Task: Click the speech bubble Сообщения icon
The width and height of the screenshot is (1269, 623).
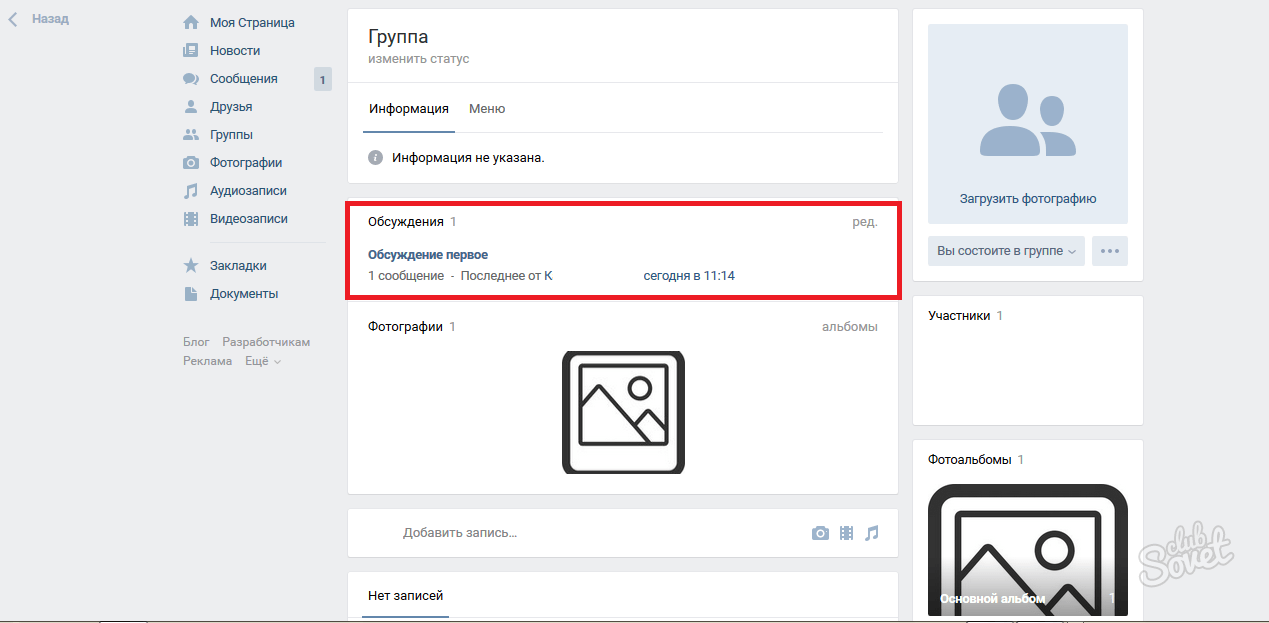Action: 190,78
